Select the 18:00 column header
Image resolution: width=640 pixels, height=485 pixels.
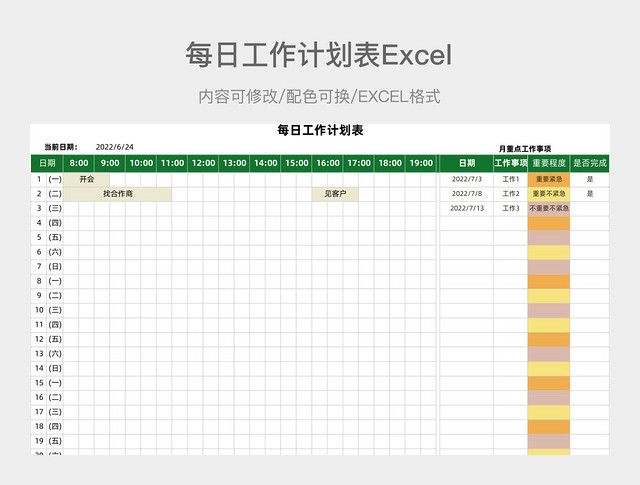(x=390, y=163)
